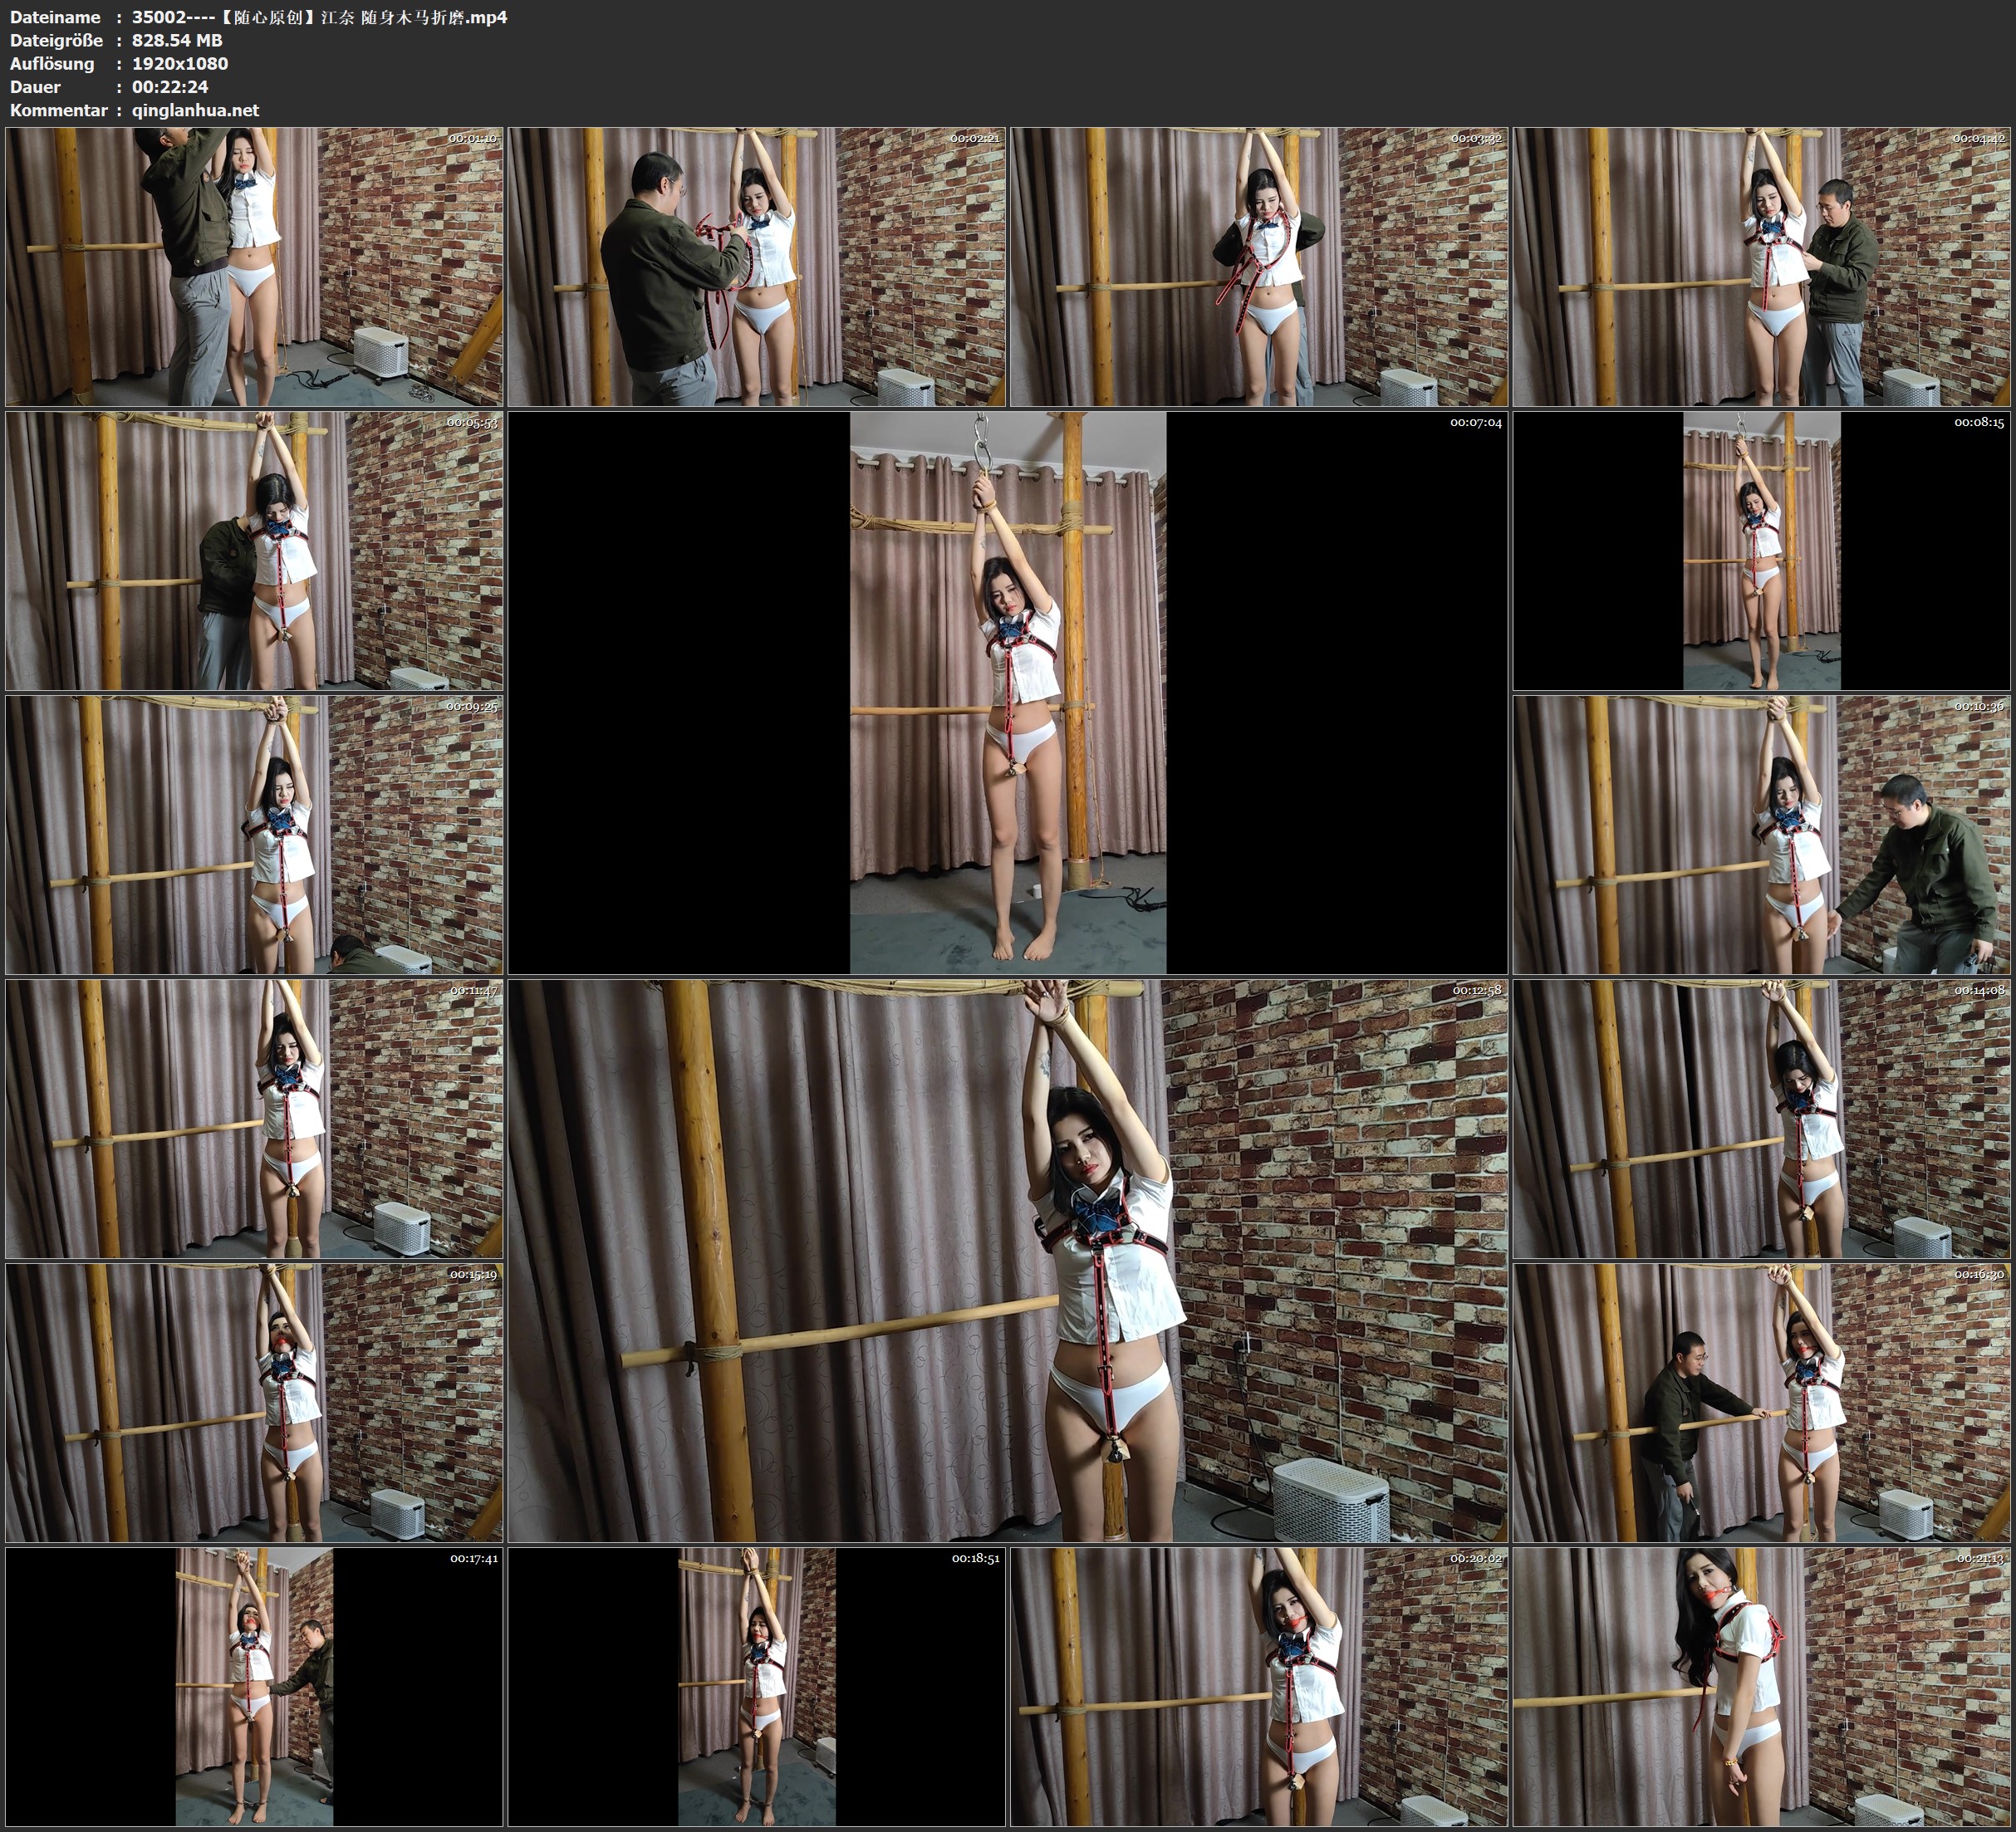The width and height of the screenshot is (2016, 1832).
Task: Click the last thumbnail stamped 00:21:13
Action: (1762, 1686)
